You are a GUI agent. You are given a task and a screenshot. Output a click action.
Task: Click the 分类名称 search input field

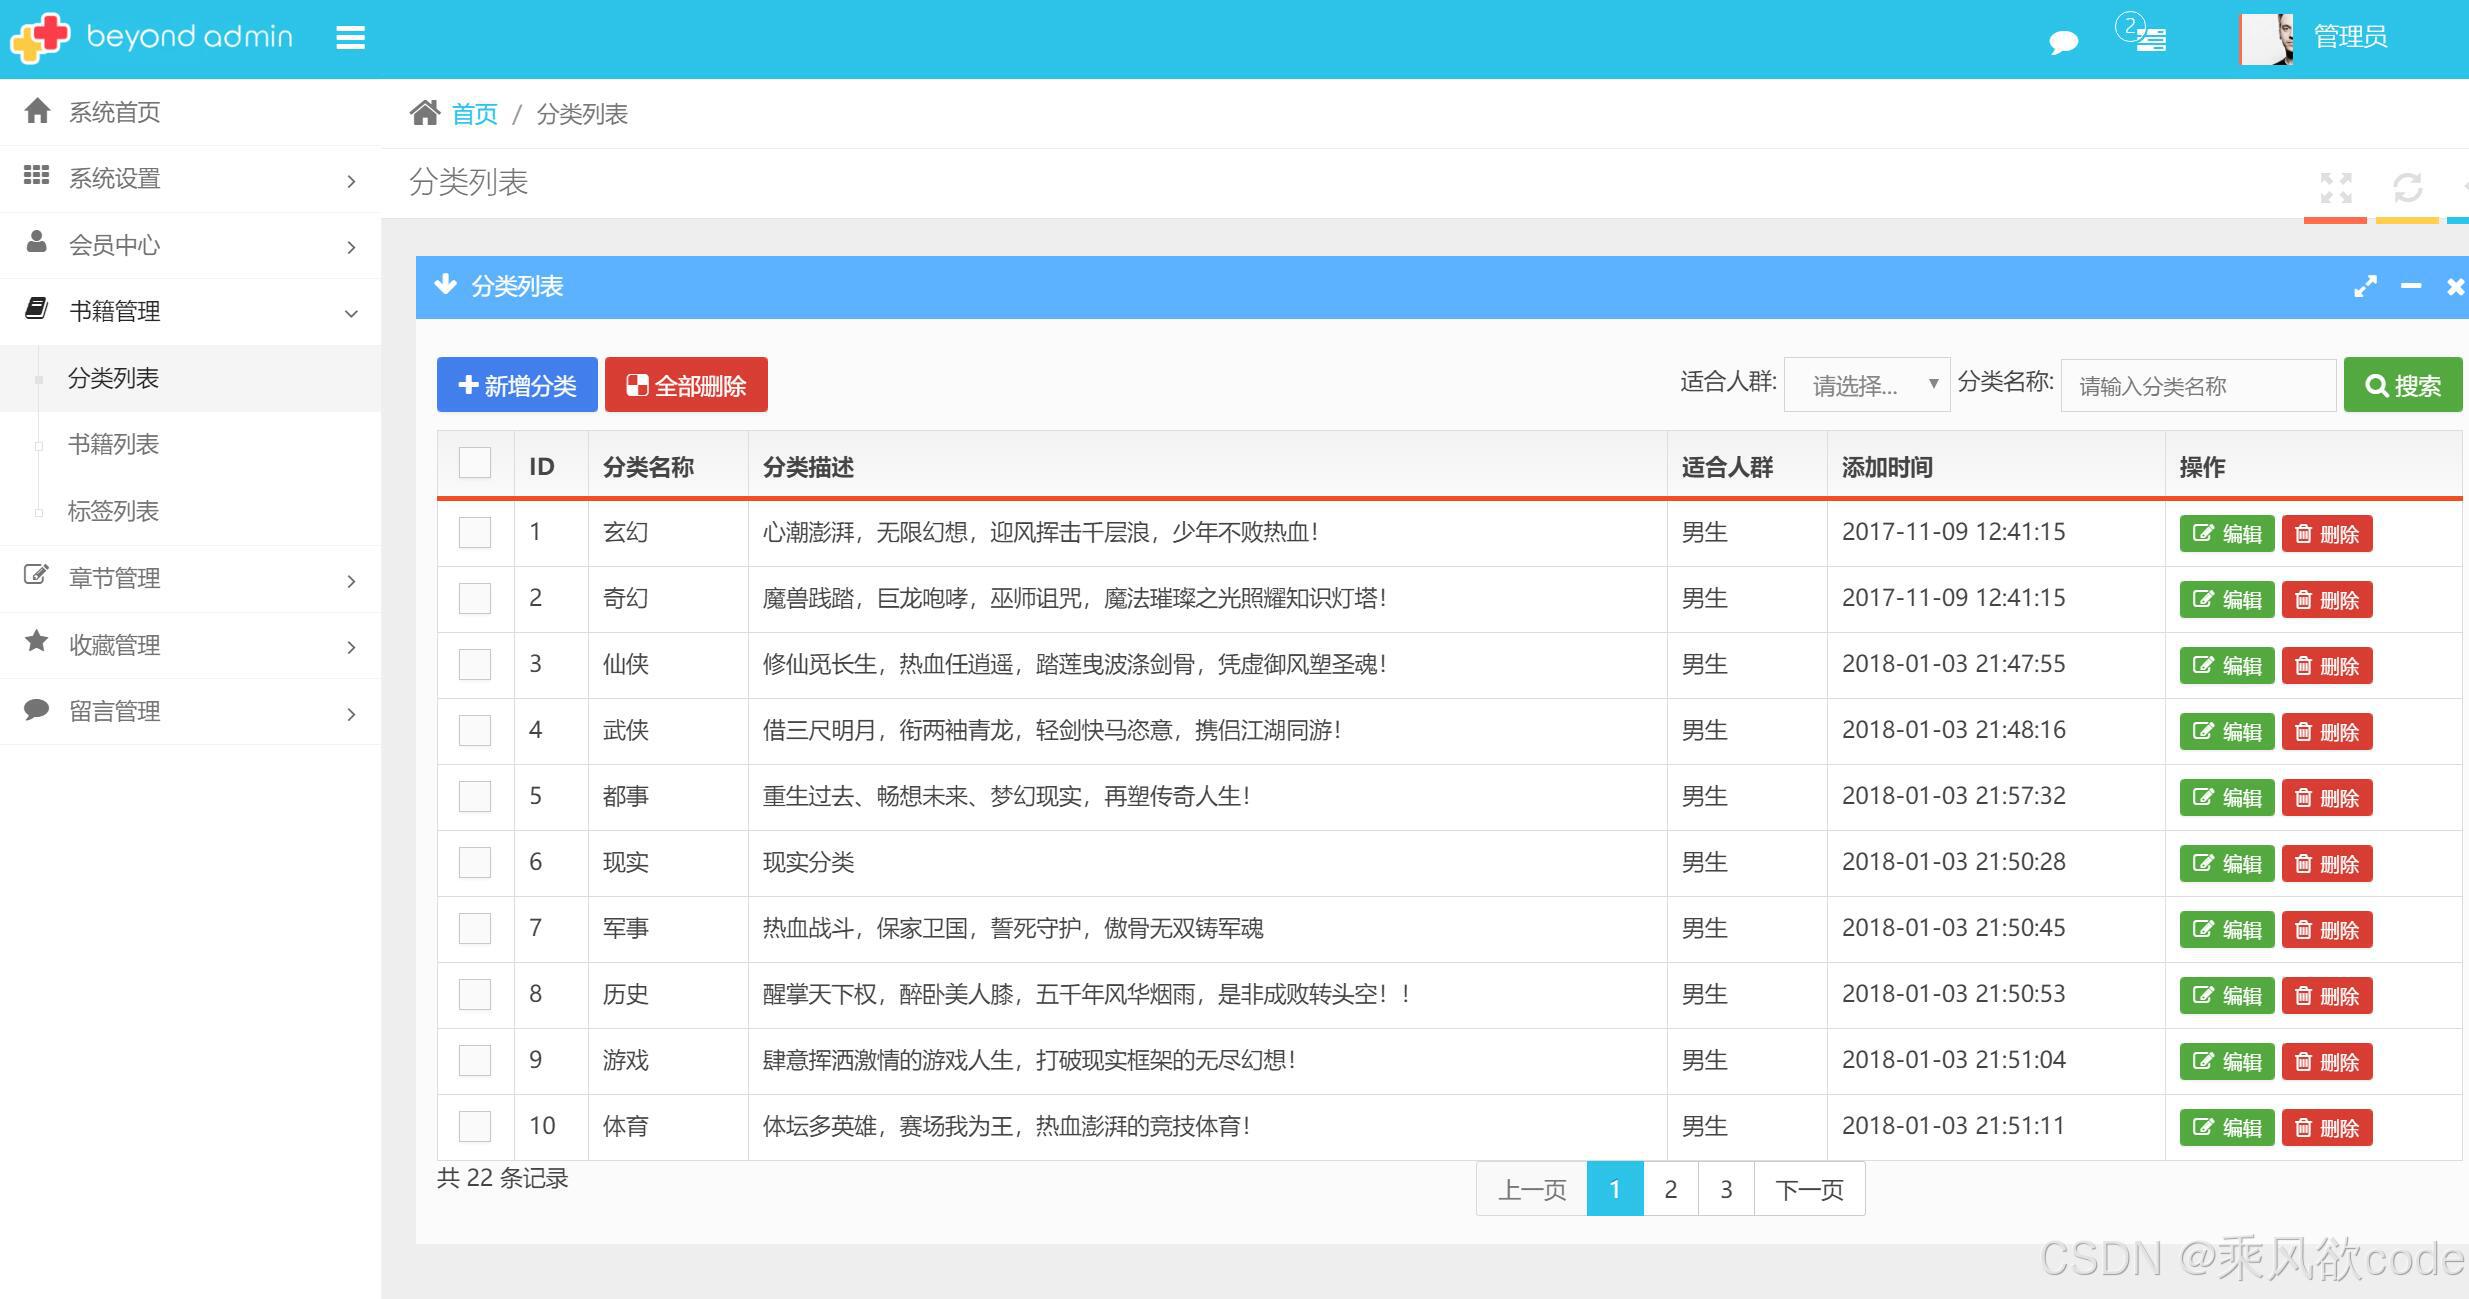[x=2197, y=386]
